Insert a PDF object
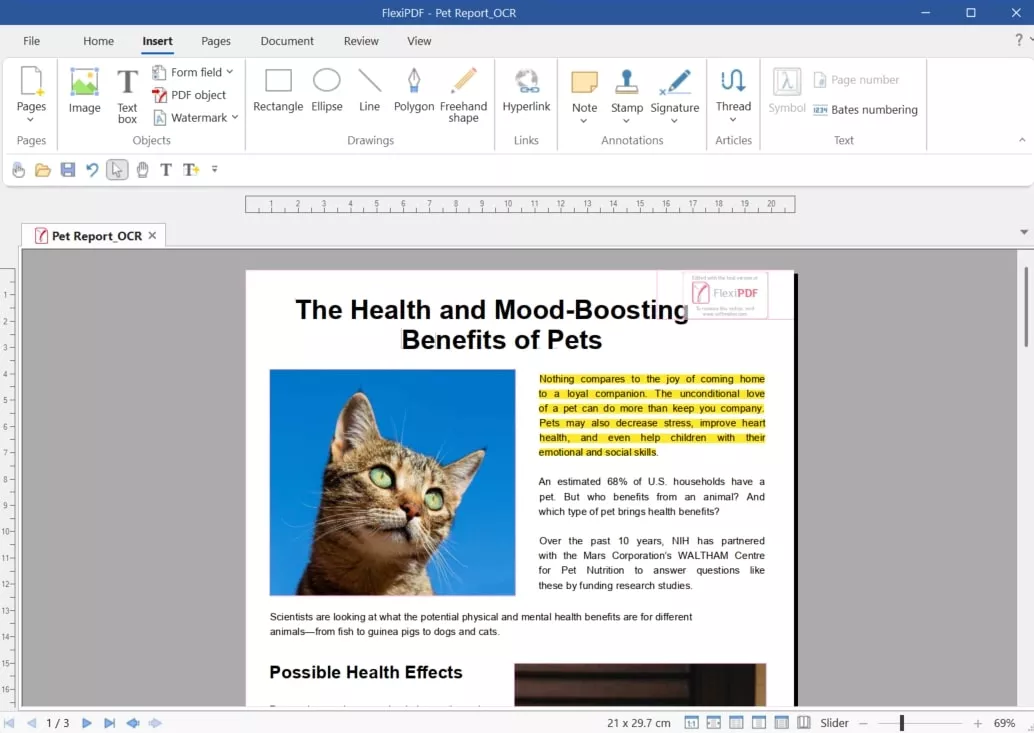Screen dimensions: 1034x733 tap(189, 95)
